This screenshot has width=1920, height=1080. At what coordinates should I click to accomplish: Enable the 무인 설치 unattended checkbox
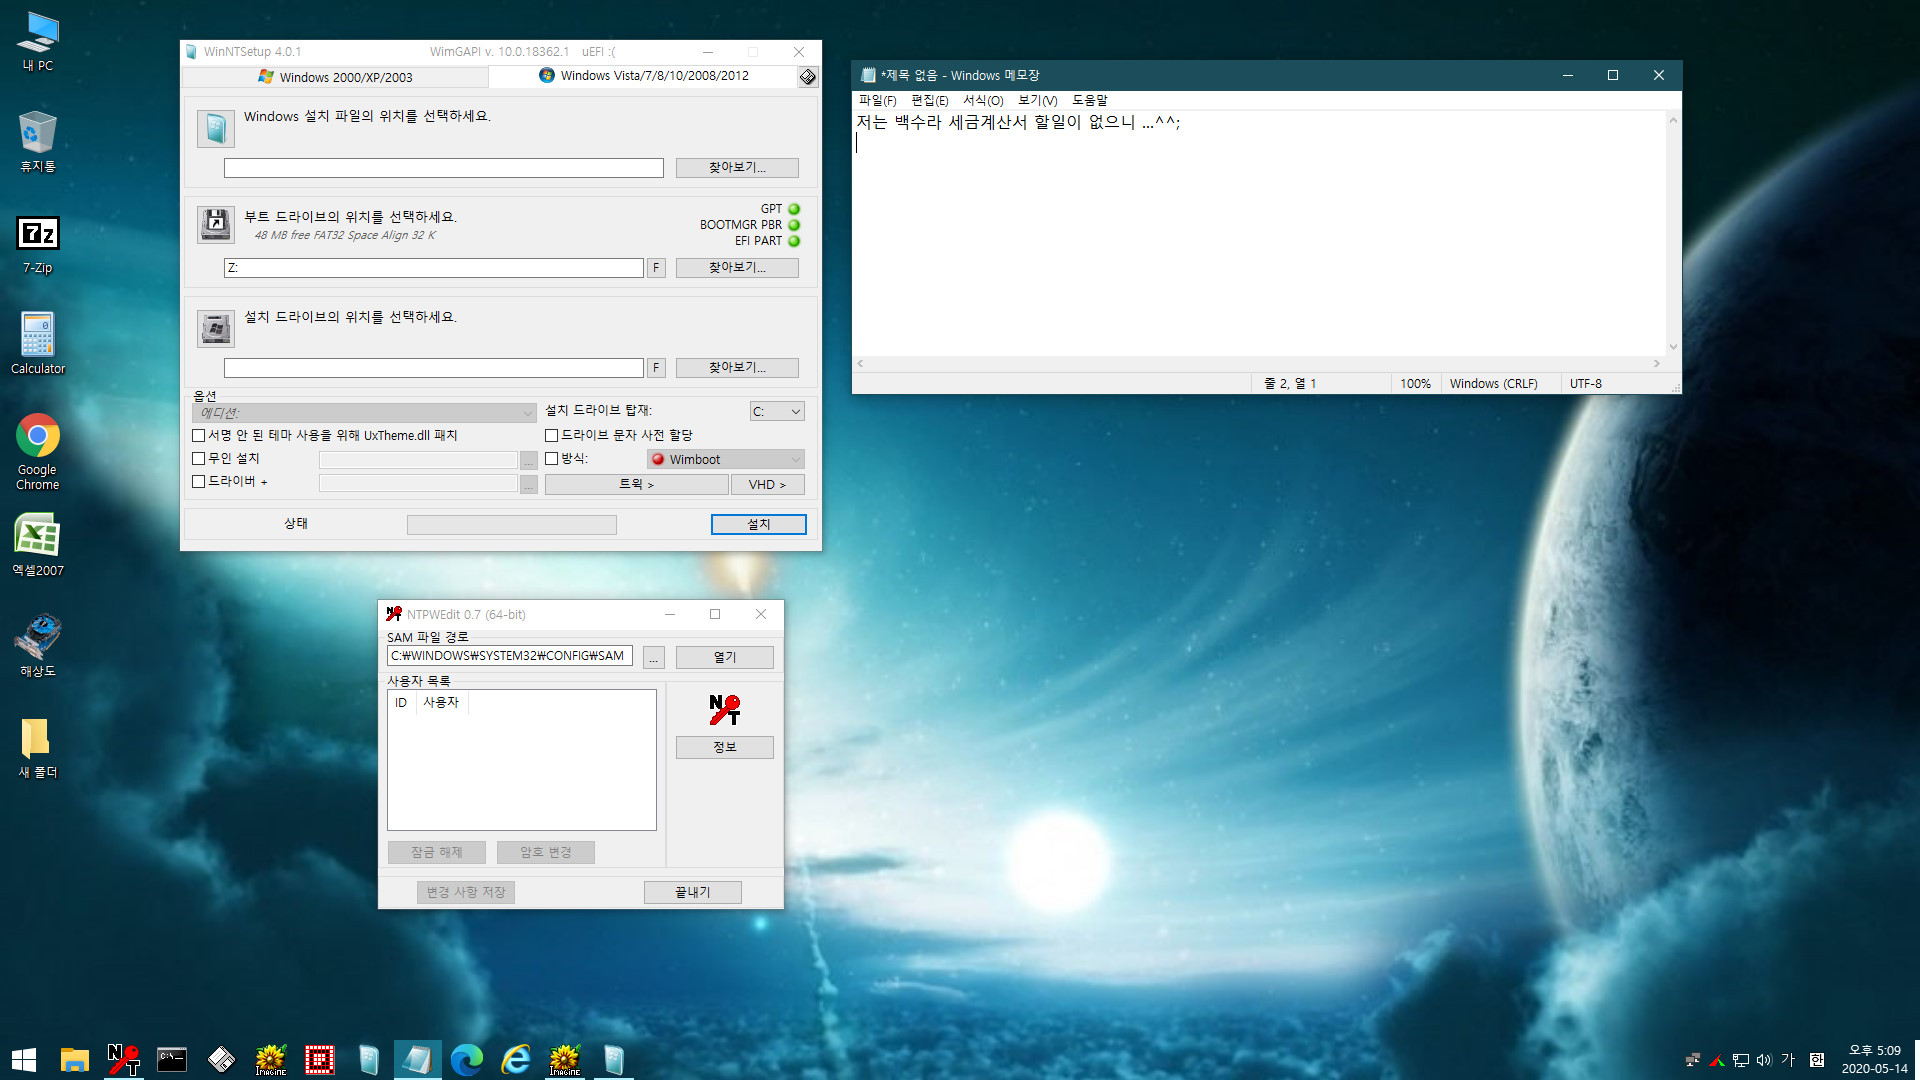pos(198,458)
